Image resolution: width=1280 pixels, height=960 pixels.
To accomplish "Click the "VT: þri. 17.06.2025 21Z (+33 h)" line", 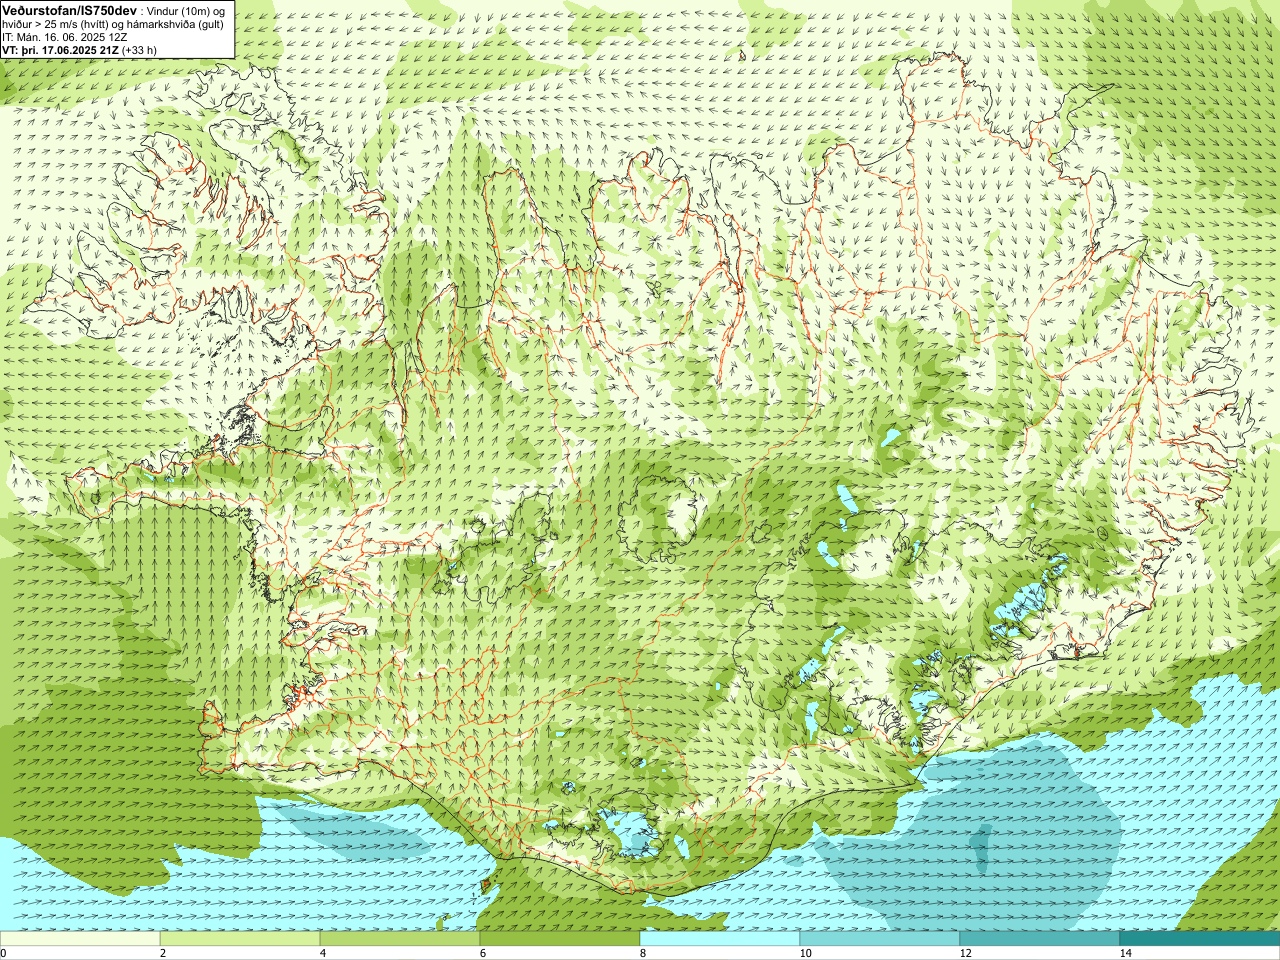I will point(79,49).
